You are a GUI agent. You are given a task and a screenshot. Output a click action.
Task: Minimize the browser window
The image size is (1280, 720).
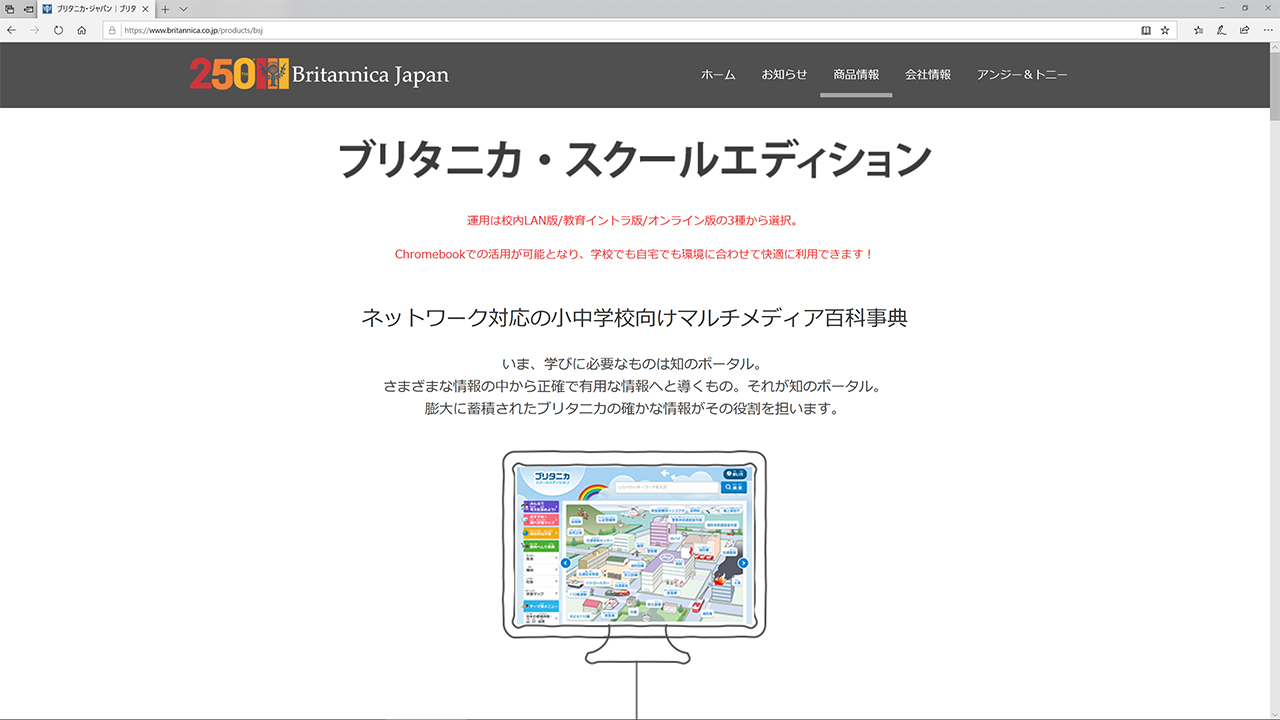coord(1221,8)
